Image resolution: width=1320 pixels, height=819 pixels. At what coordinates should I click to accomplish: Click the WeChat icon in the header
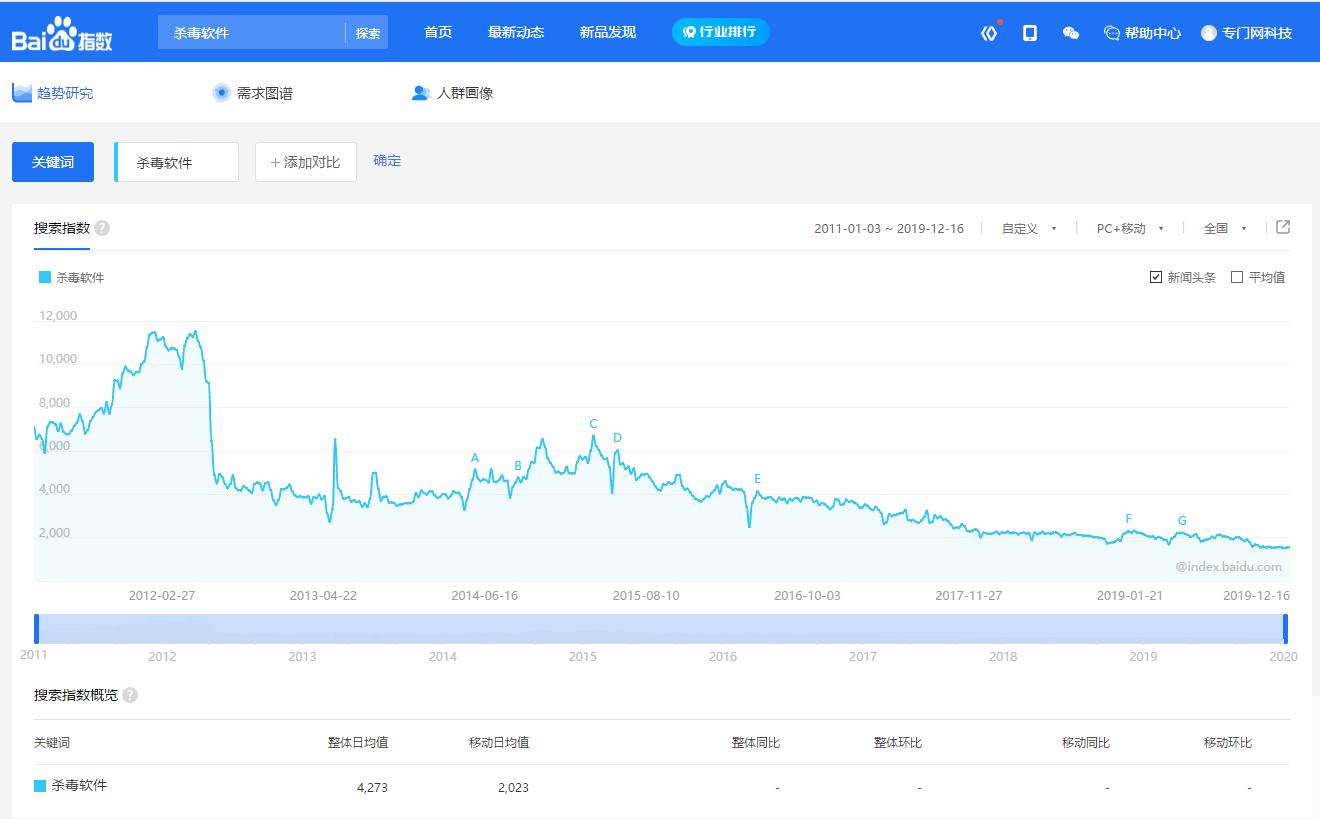(x=1070, y=33)
